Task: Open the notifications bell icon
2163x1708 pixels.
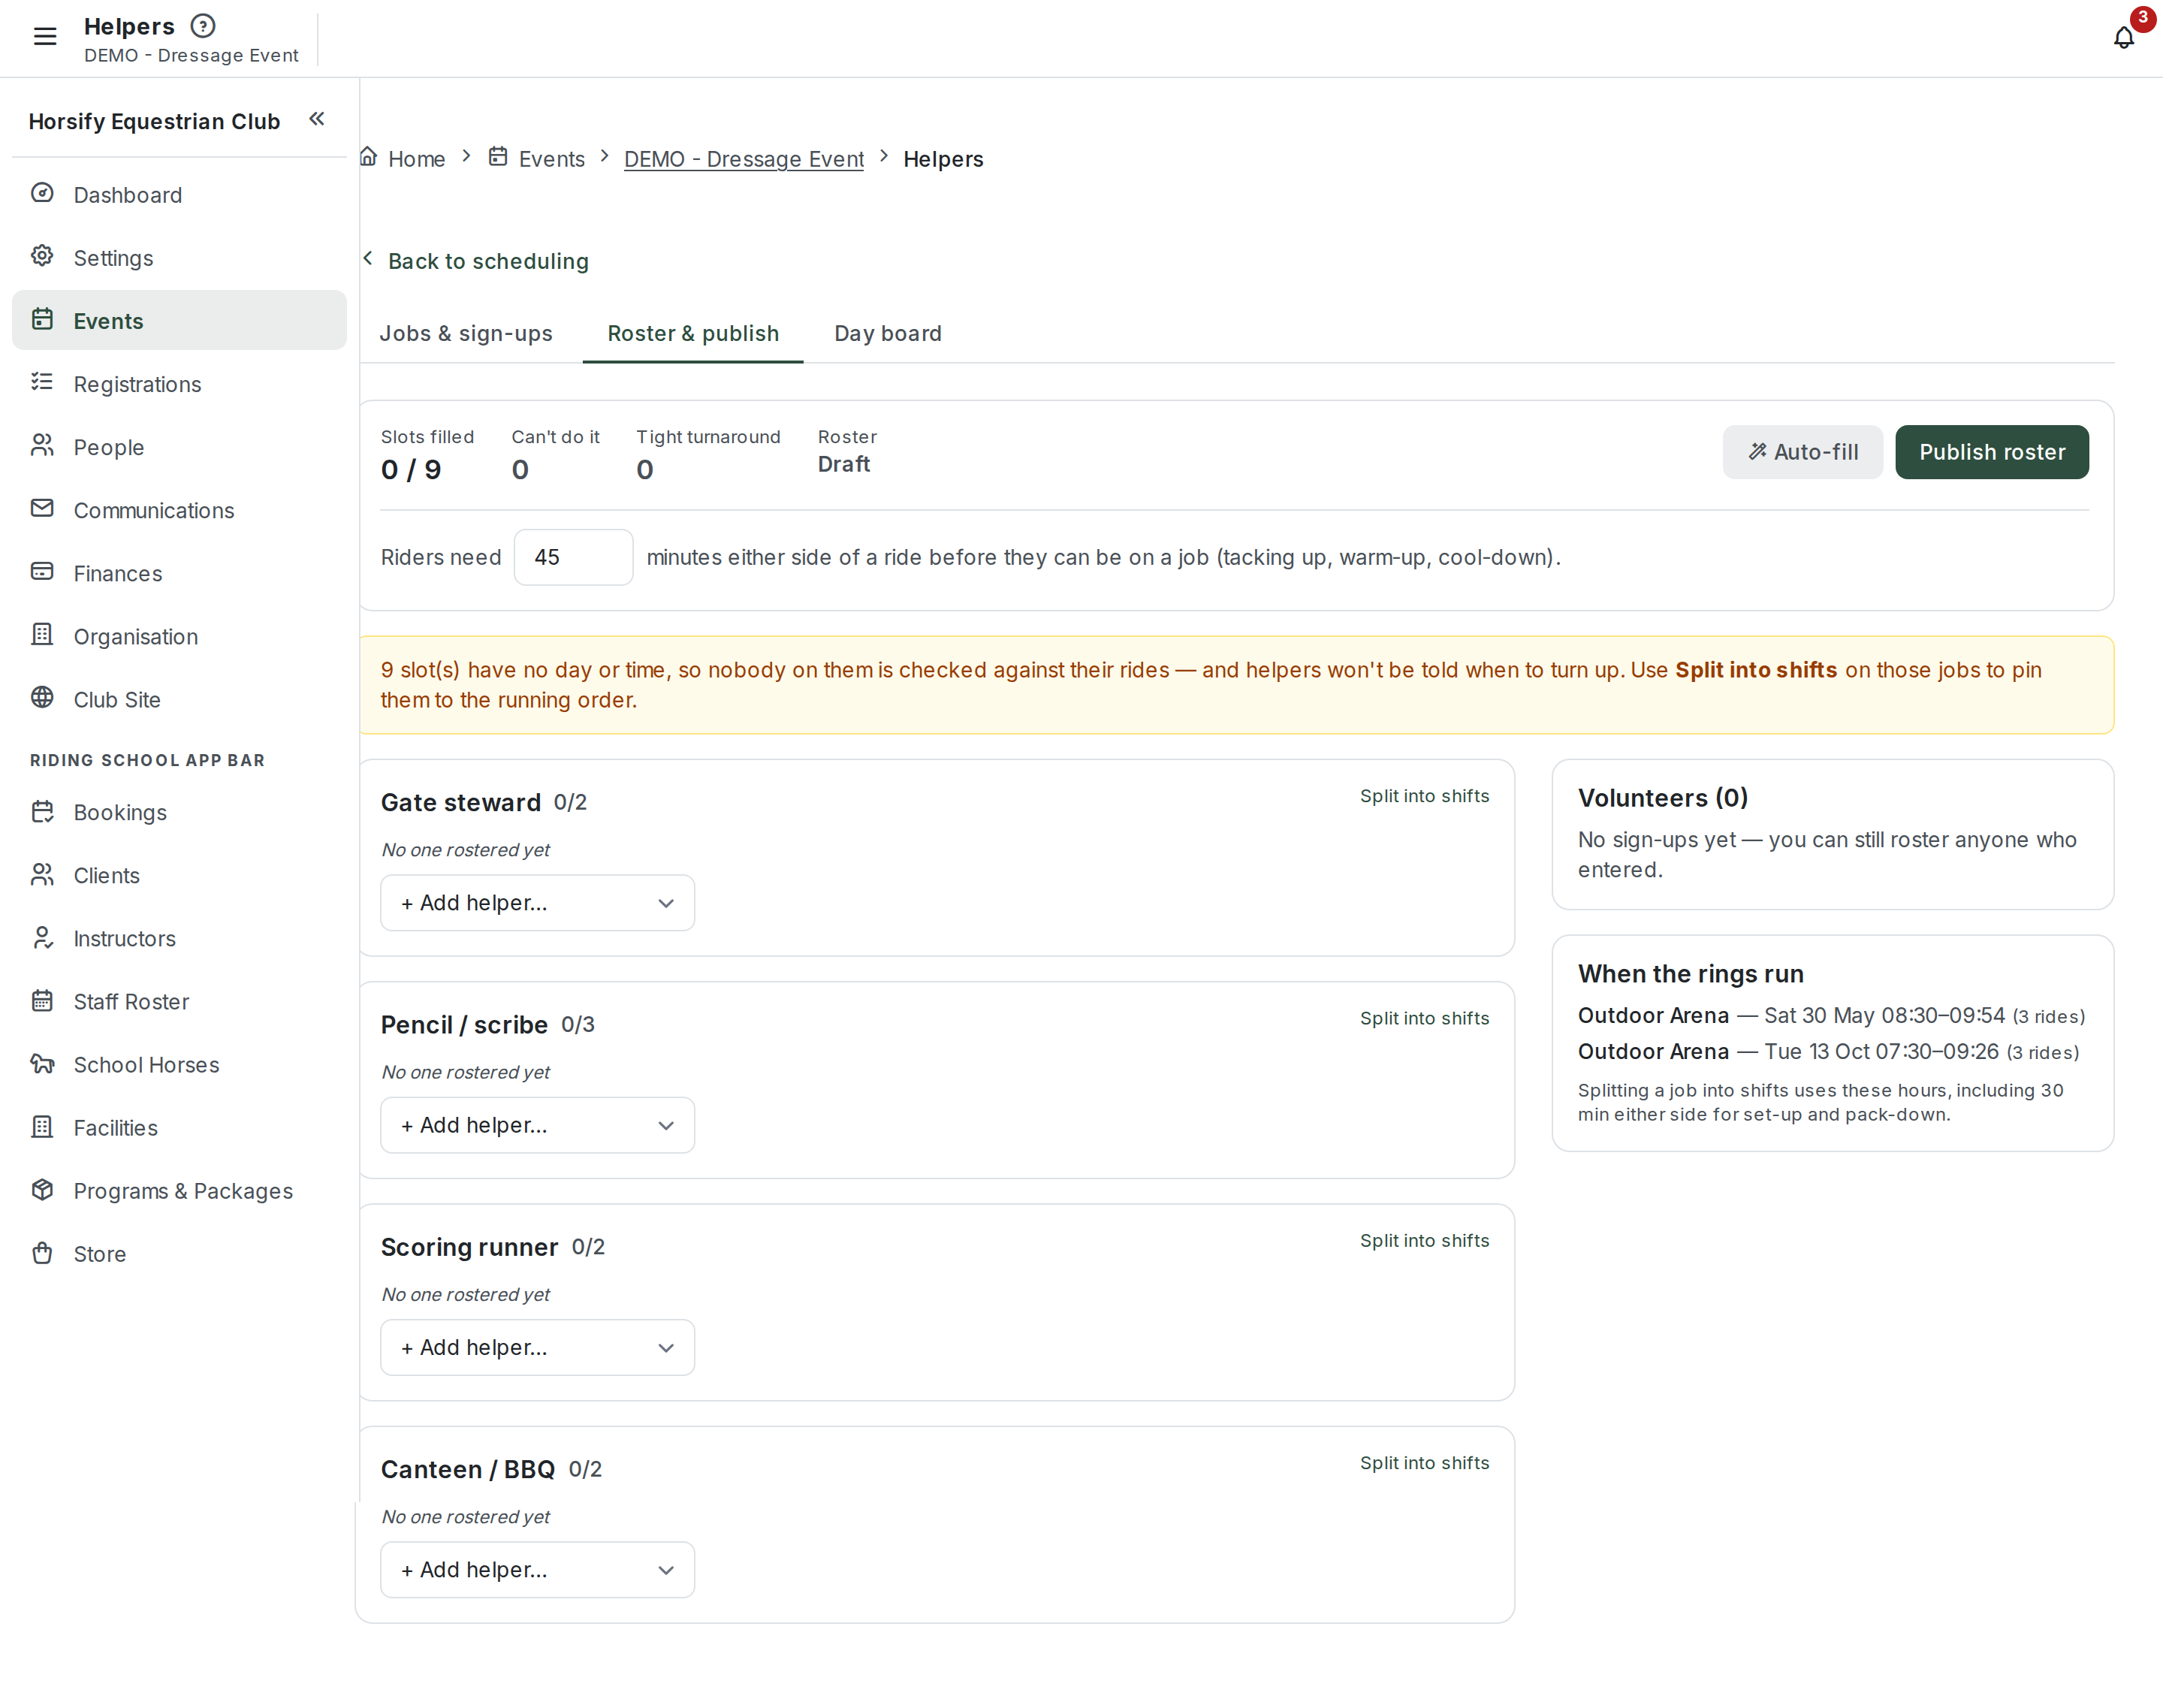Action: pyautogui.click(x=2124, y=38)
